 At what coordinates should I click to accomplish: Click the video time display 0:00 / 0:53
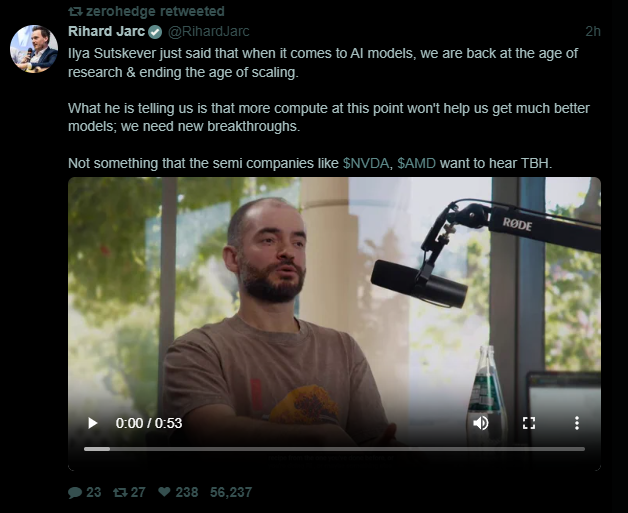149,423
